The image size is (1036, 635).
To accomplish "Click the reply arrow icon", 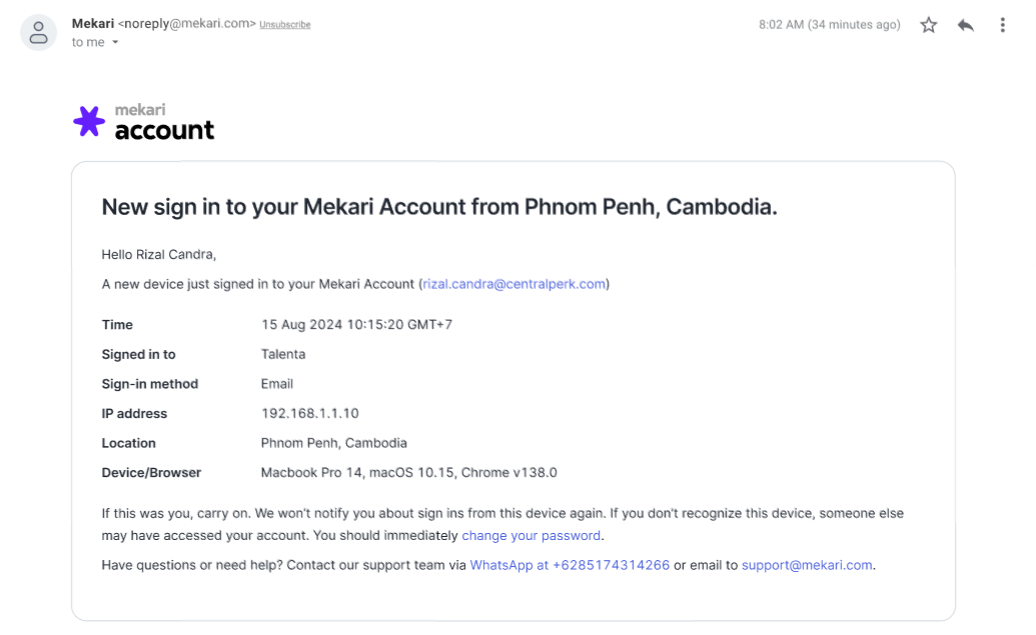I will [x=965, y=25].
